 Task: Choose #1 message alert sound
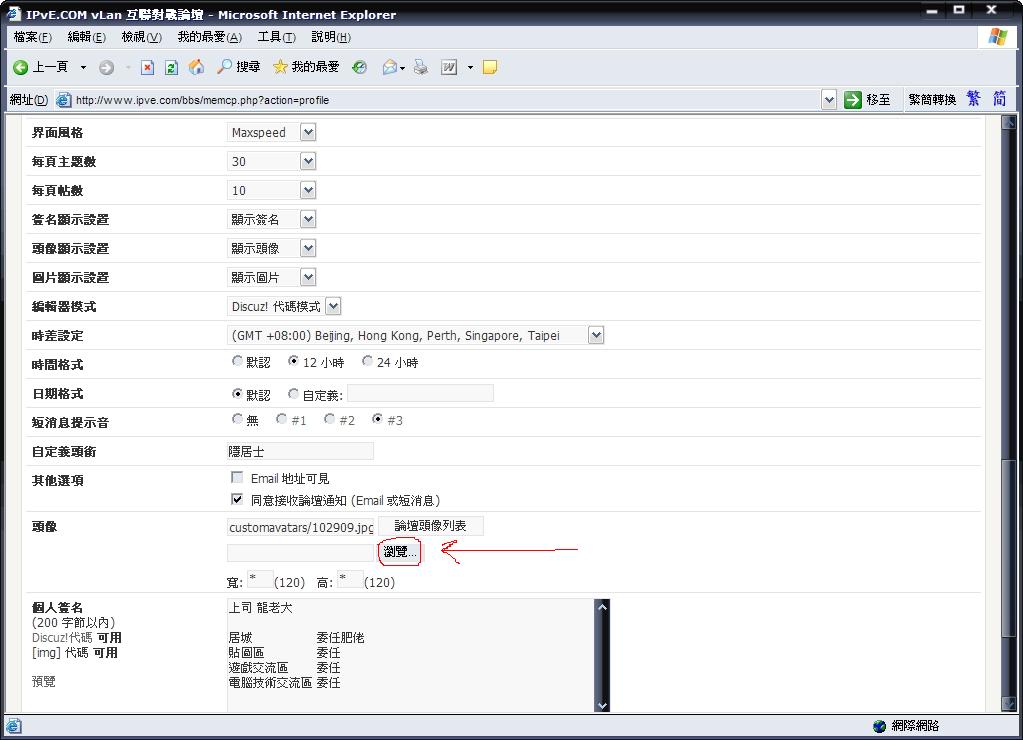(281, 419)
